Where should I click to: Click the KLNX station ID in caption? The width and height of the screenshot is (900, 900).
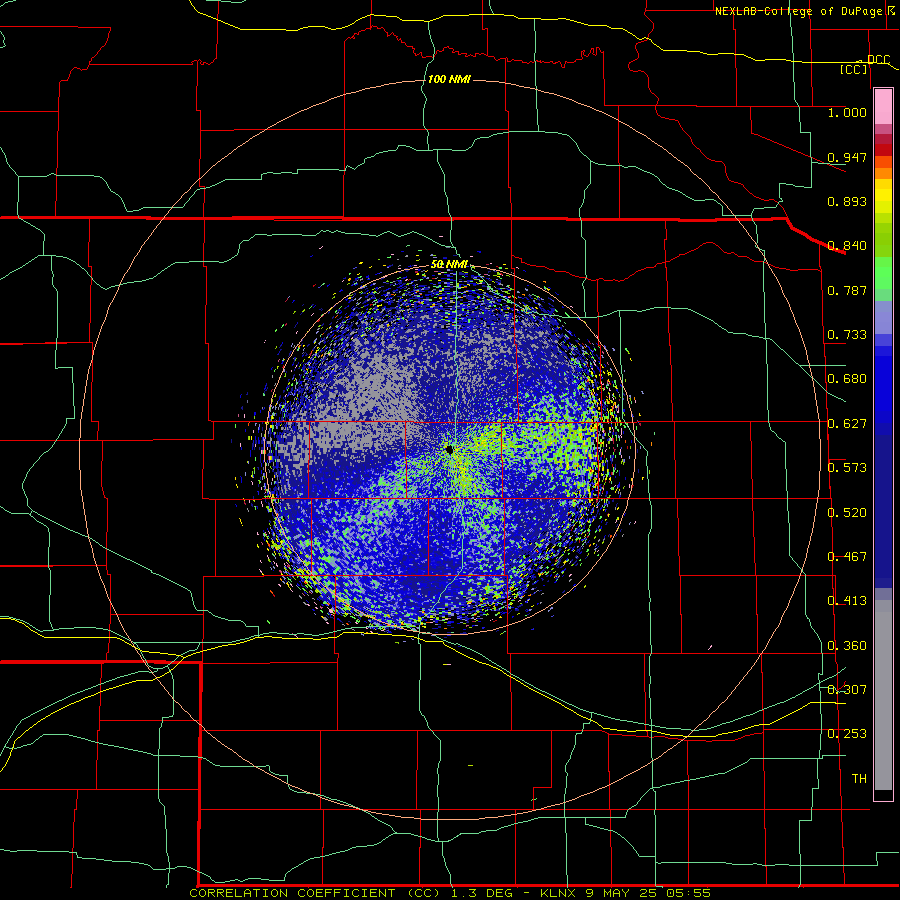click(558, 893)
